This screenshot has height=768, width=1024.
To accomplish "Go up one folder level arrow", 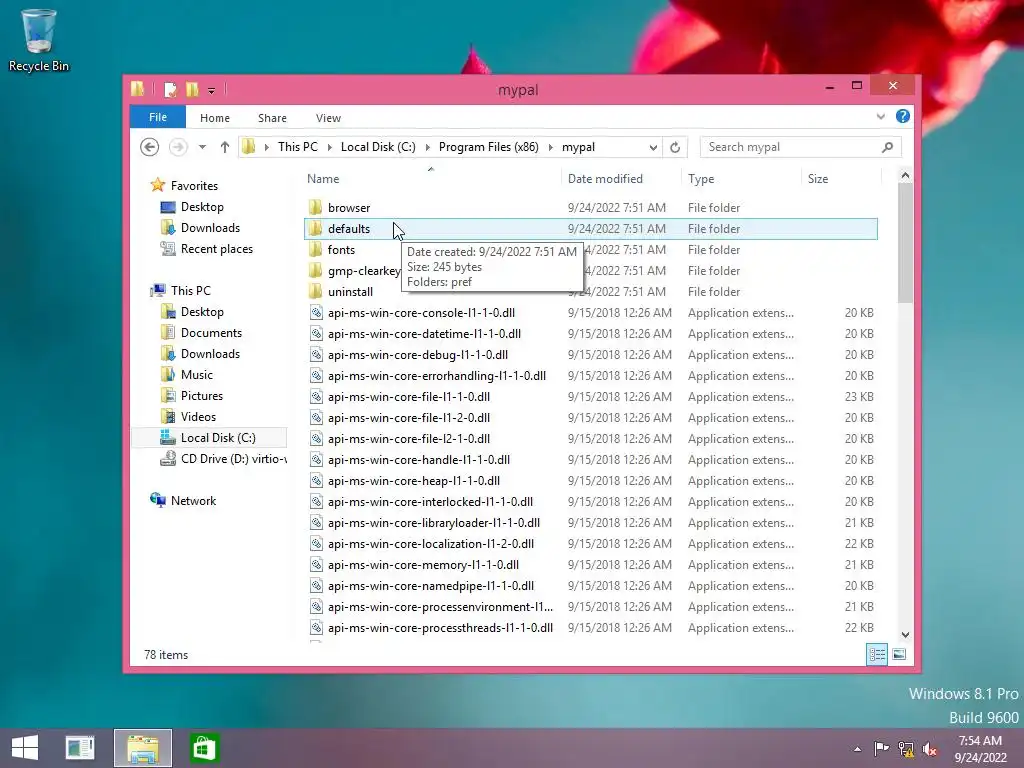I will point(225,147).
